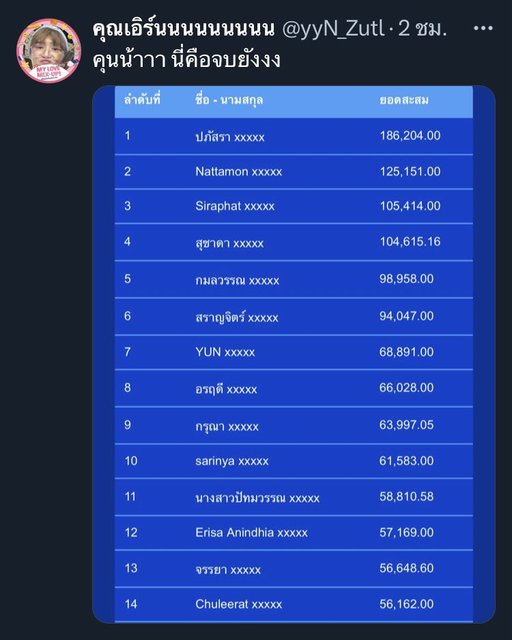Select the 'Siraphat xxxxx' name cell
Screen dimensions: 512x640
pos(235,206)
